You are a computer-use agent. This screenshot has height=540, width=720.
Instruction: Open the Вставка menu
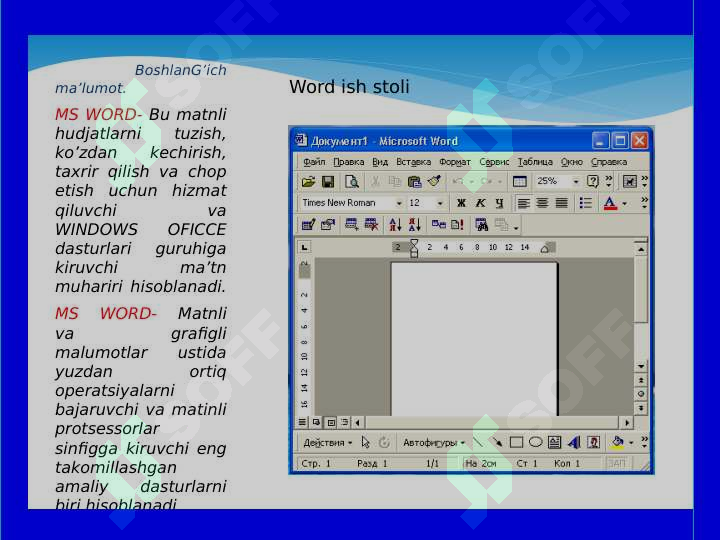coord(413,162)
